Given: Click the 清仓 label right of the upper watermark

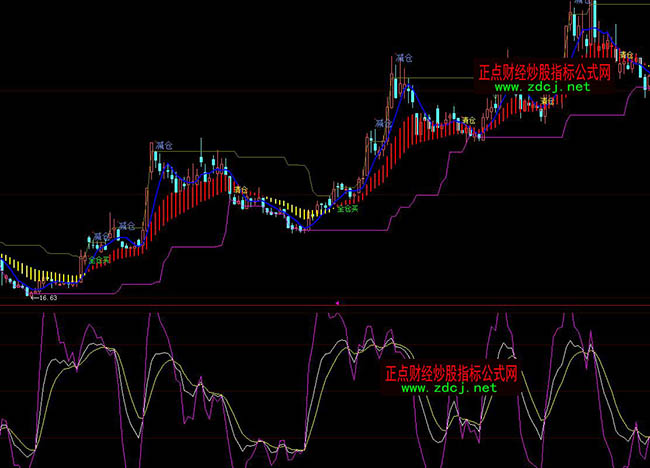Looking at the screenshot, I should click(x=627, y=53).
